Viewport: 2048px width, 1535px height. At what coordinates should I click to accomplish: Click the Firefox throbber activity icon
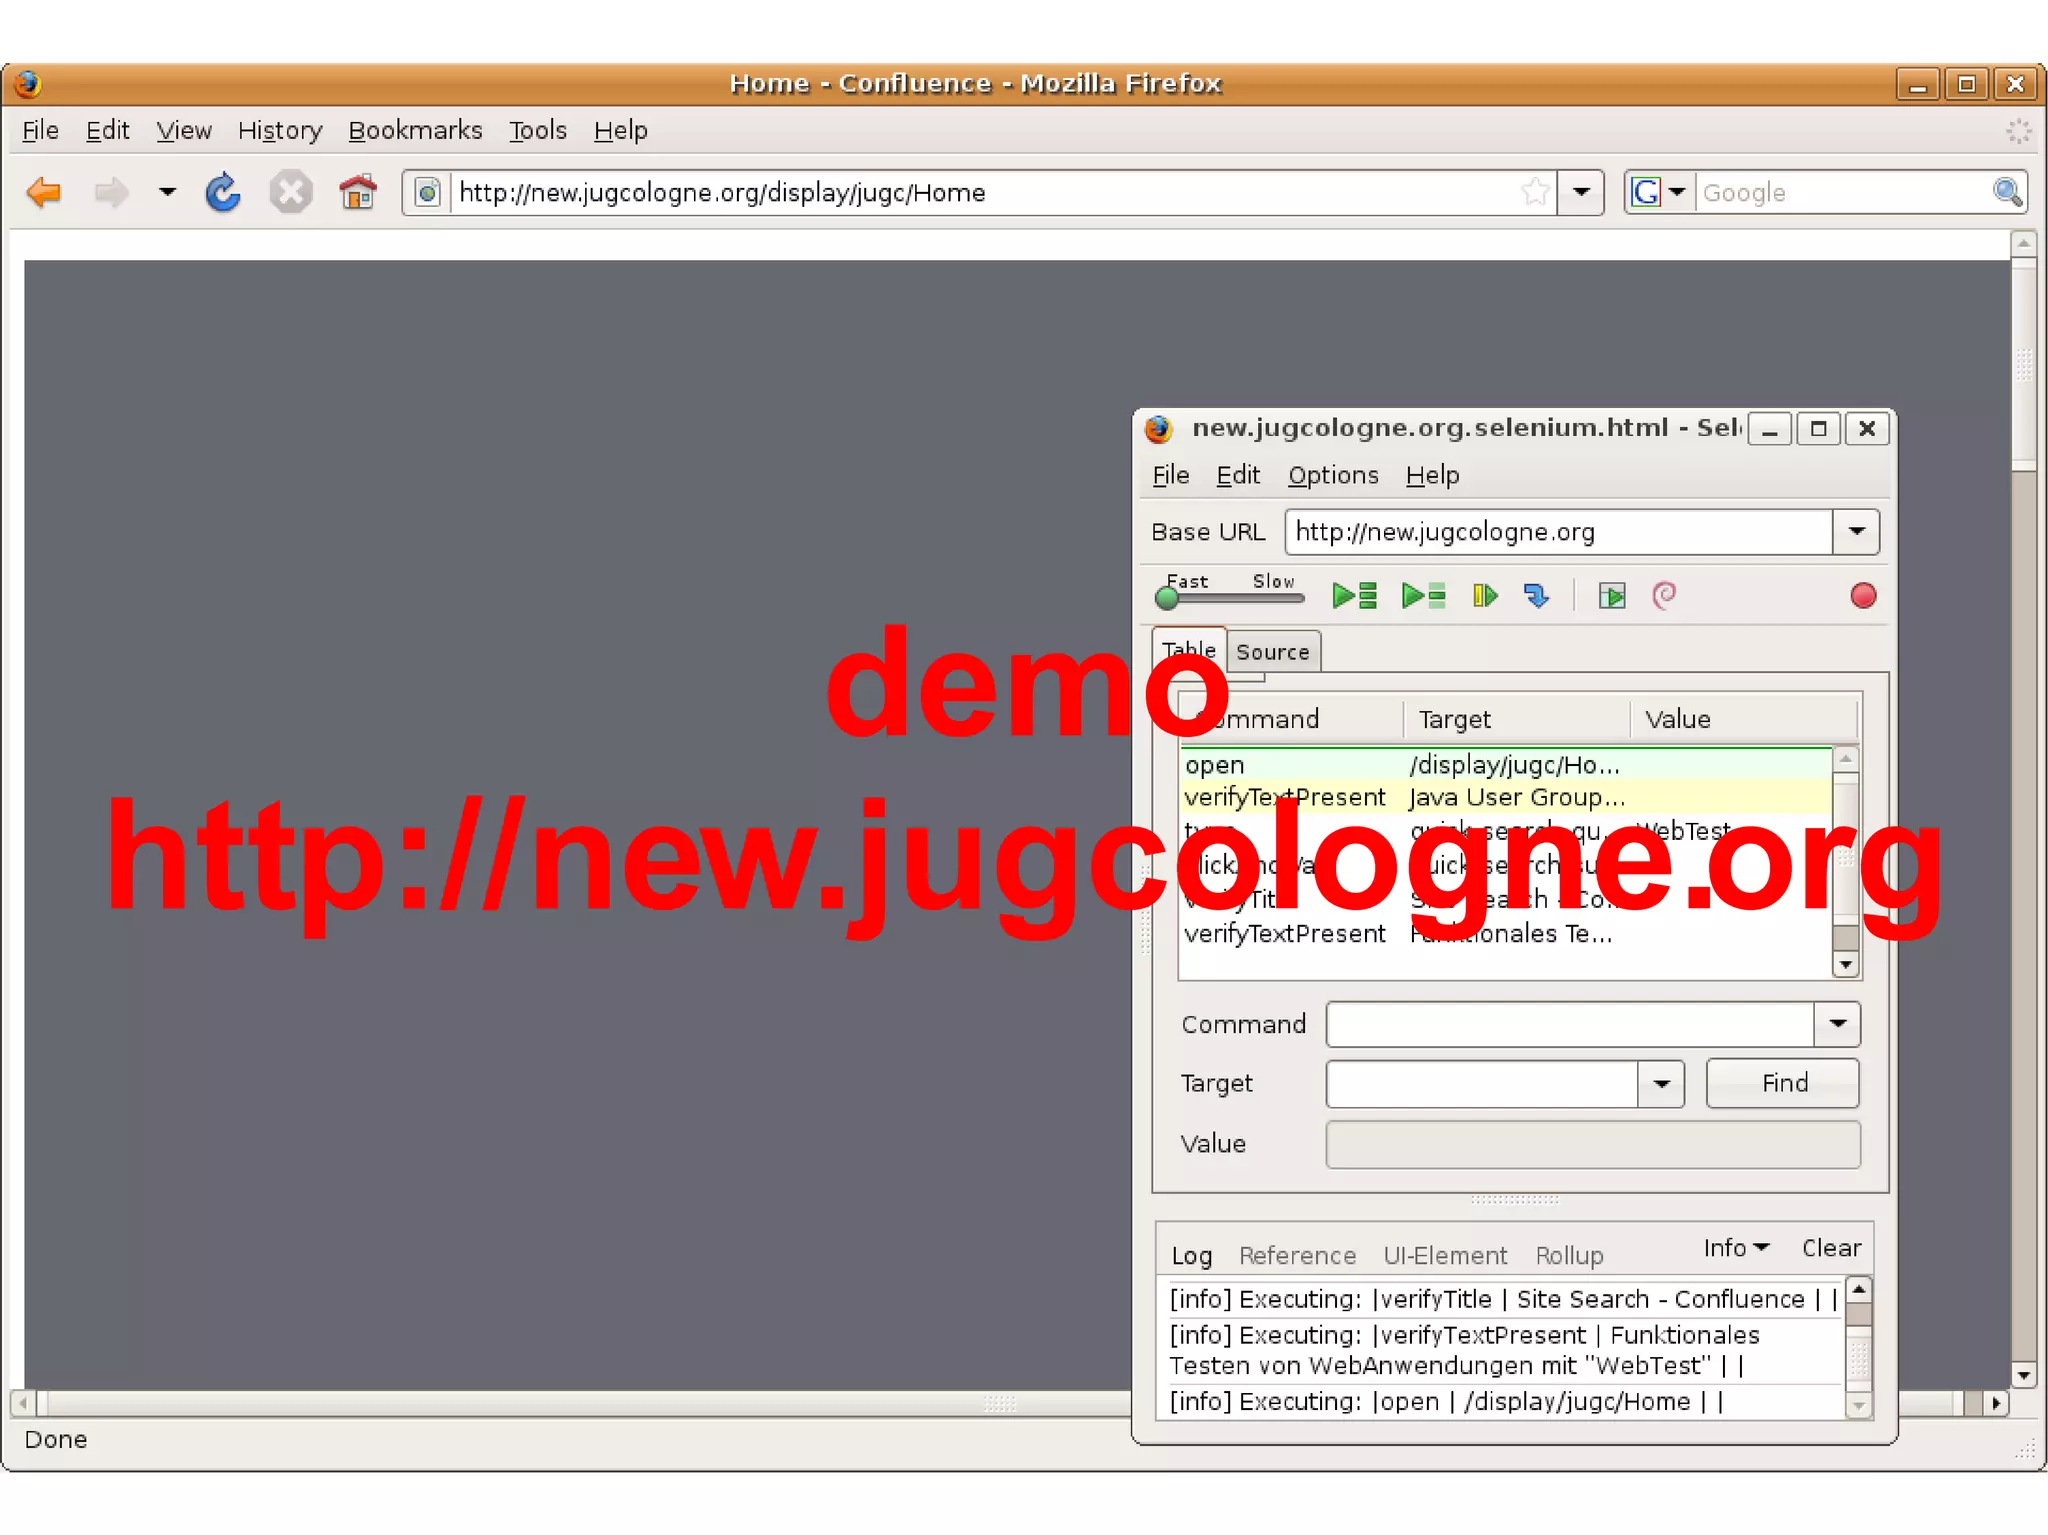click(x=2019, y=131)
